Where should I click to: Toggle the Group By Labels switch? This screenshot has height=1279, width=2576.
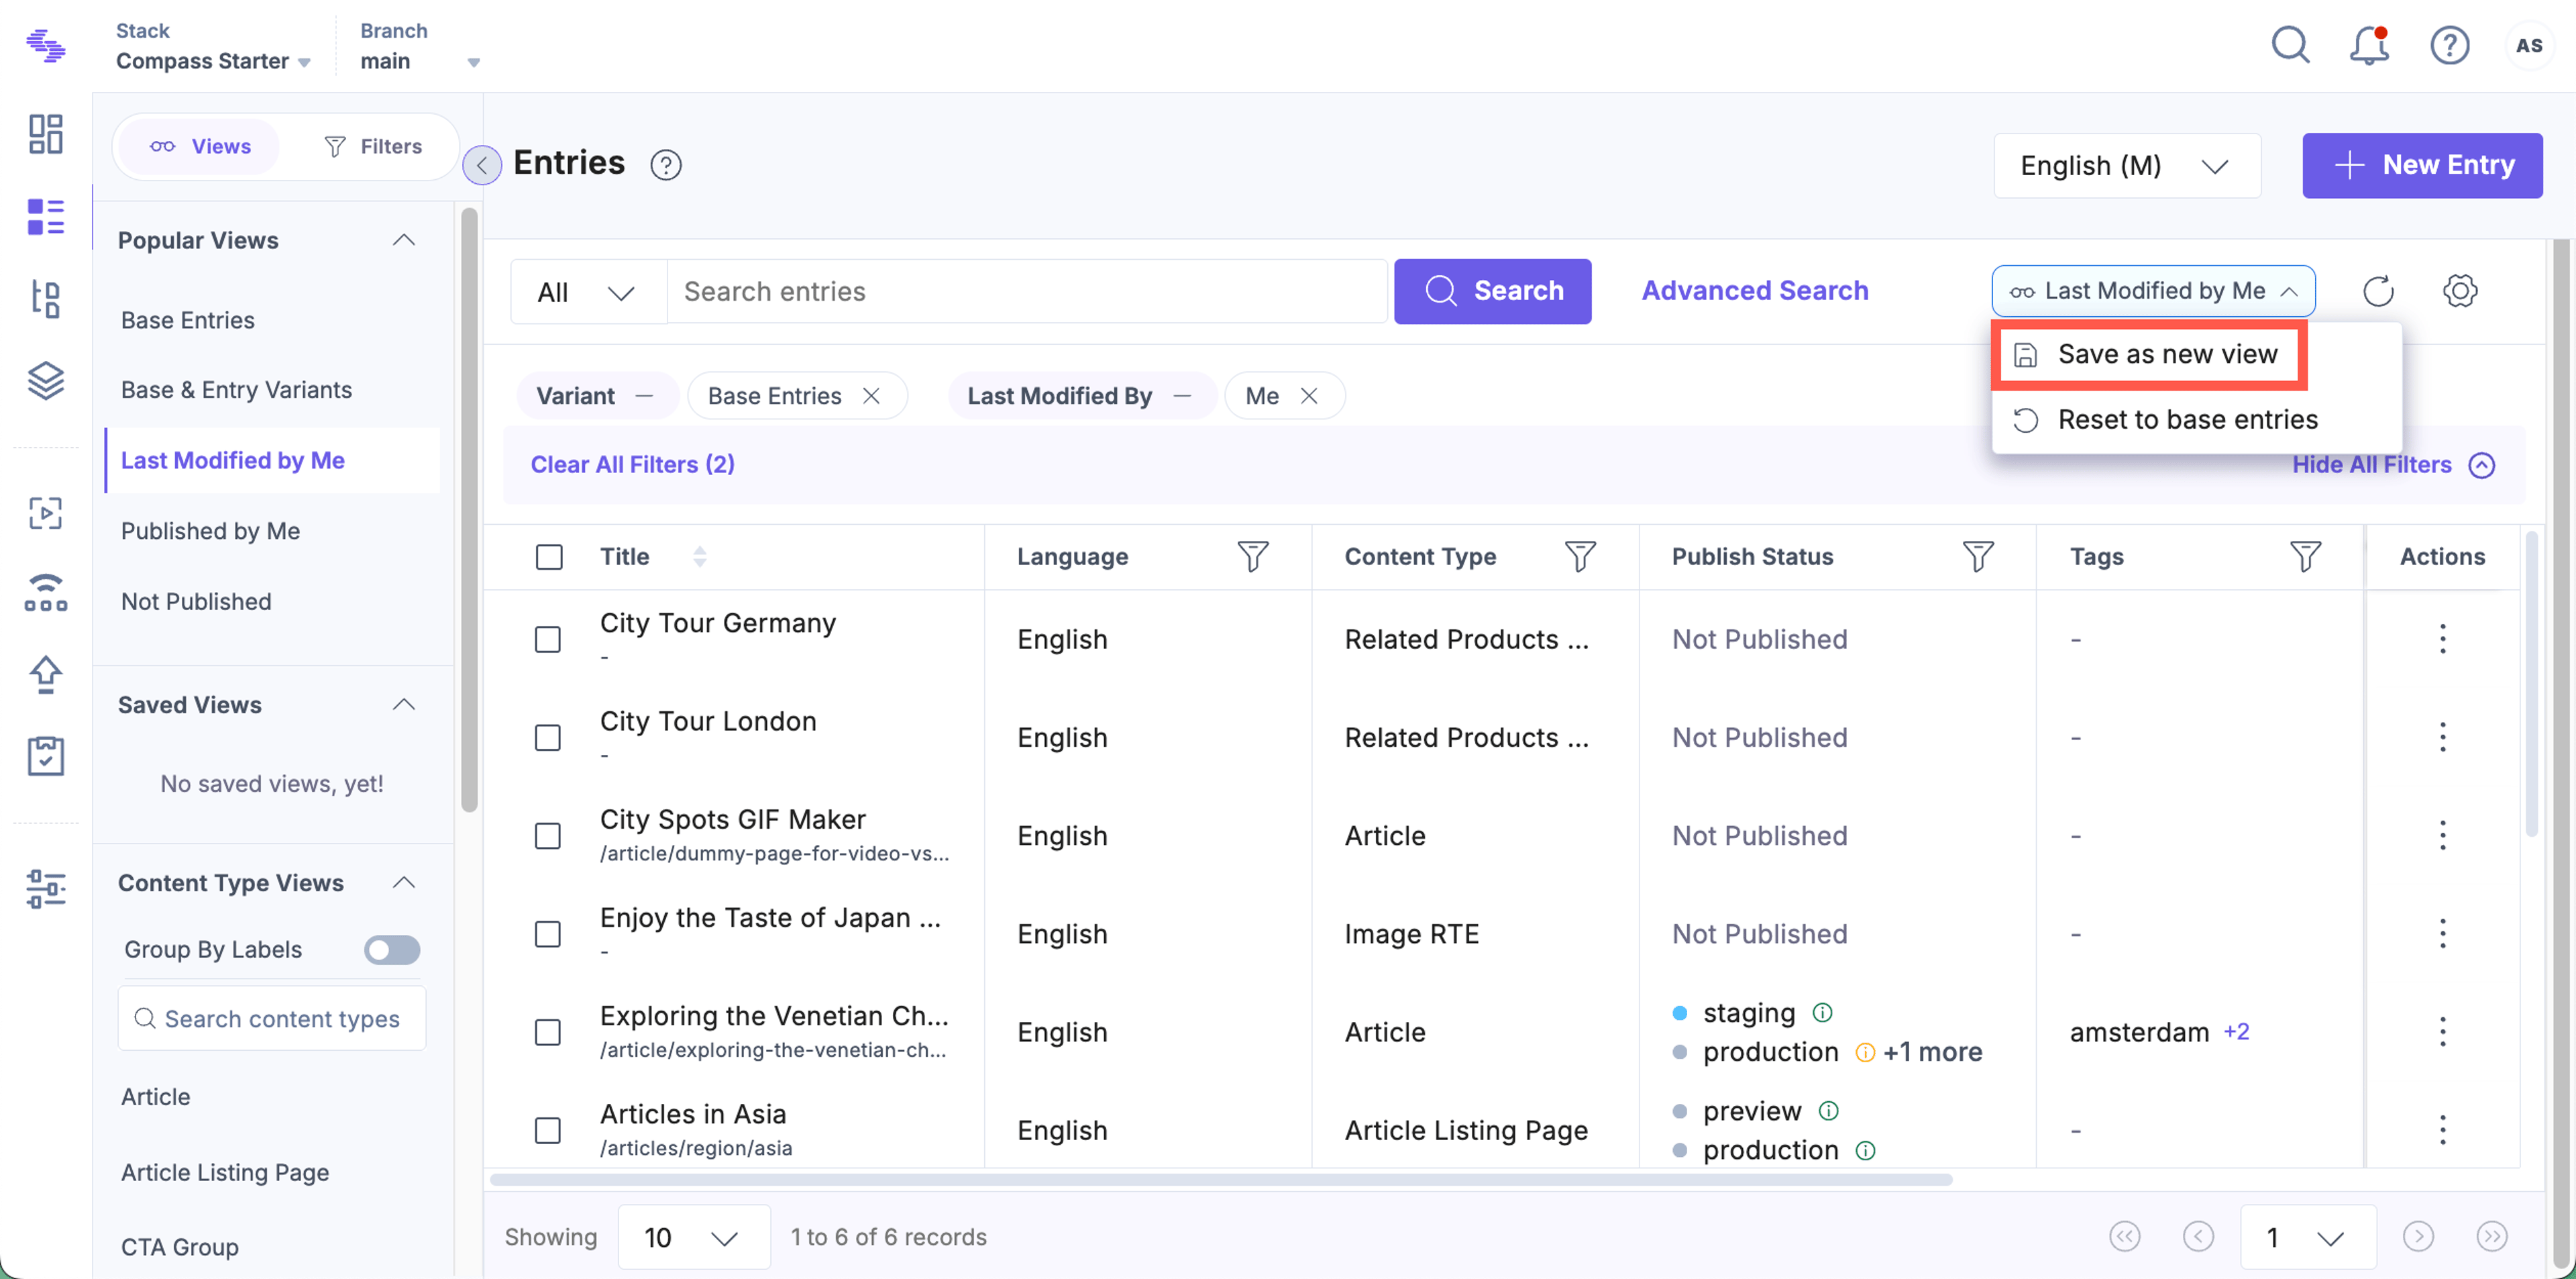392,949
